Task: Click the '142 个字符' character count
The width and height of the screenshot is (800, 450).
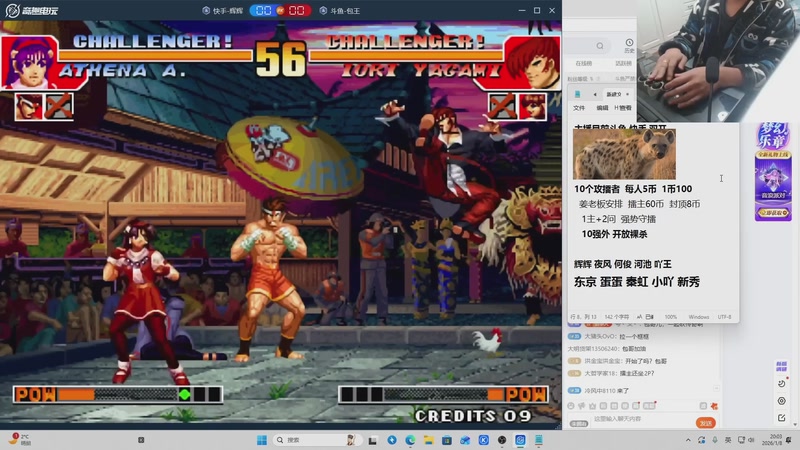Action: point(616,317)
